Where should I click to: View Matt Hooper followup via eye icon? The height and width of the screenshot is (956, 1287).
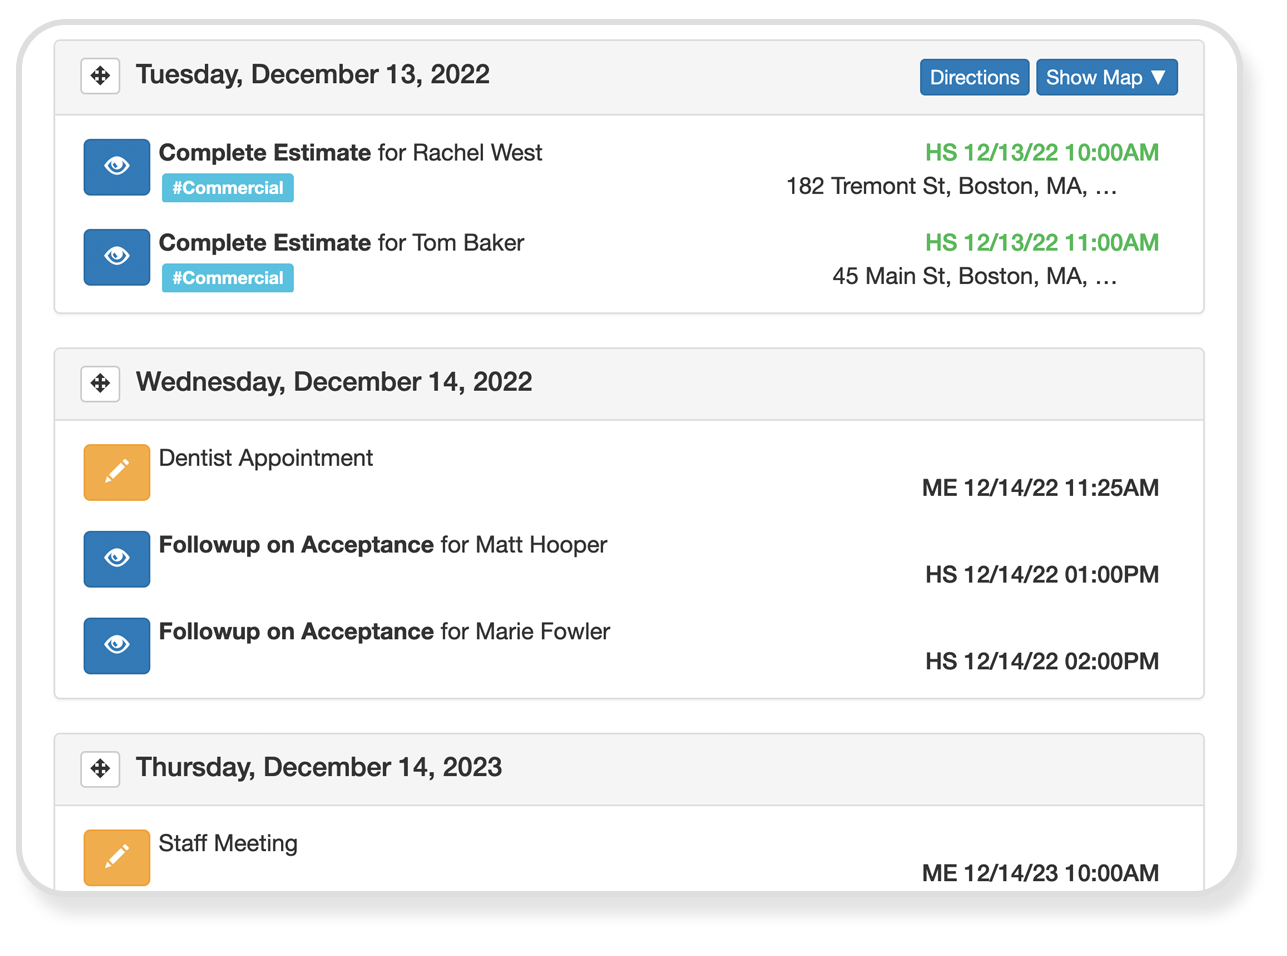(117, 559)
